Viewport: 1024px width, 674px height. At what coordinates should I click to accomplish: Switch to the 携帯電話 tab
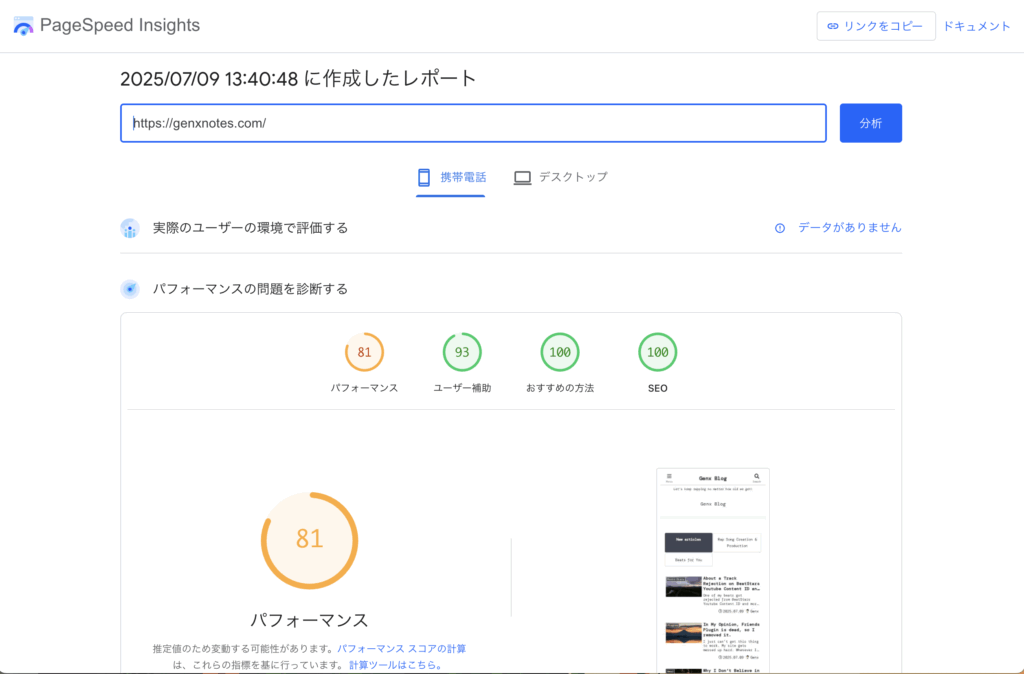click(x=451, y=177)
